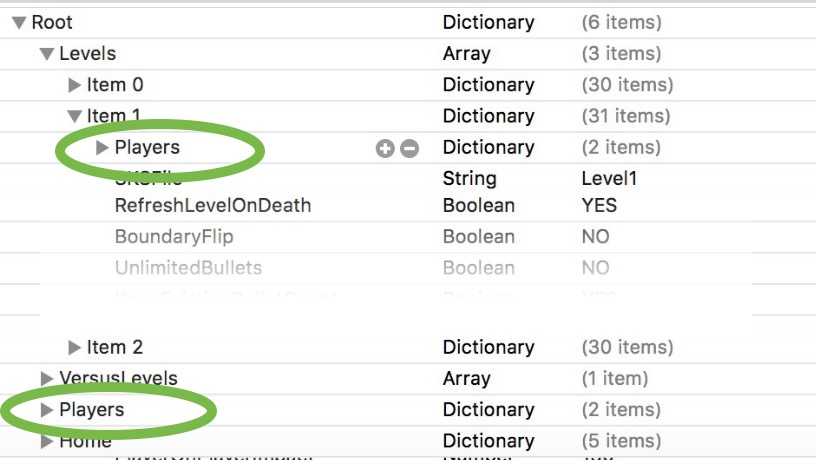Expand the VersusLevels array
The width and height of the screenshot is (816, 460).
click(x=46, y=378)
